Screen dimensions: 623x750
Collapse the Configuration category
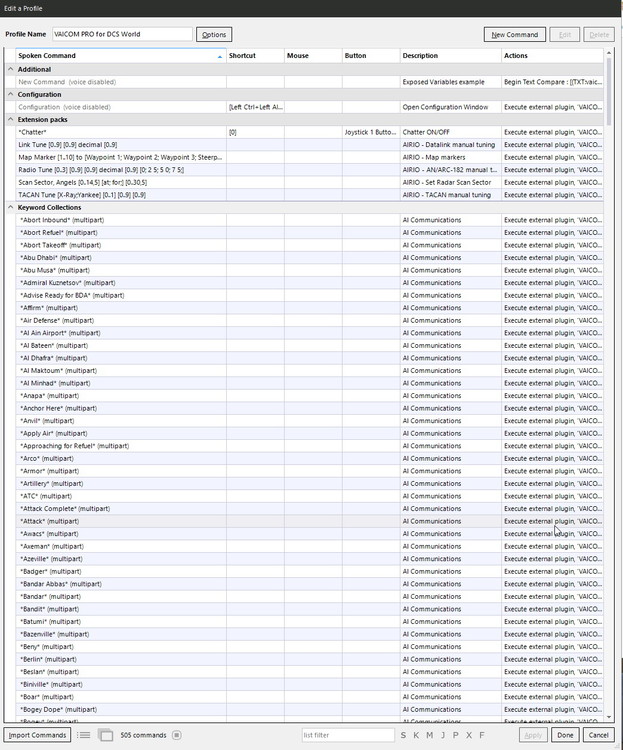point(11,94)
